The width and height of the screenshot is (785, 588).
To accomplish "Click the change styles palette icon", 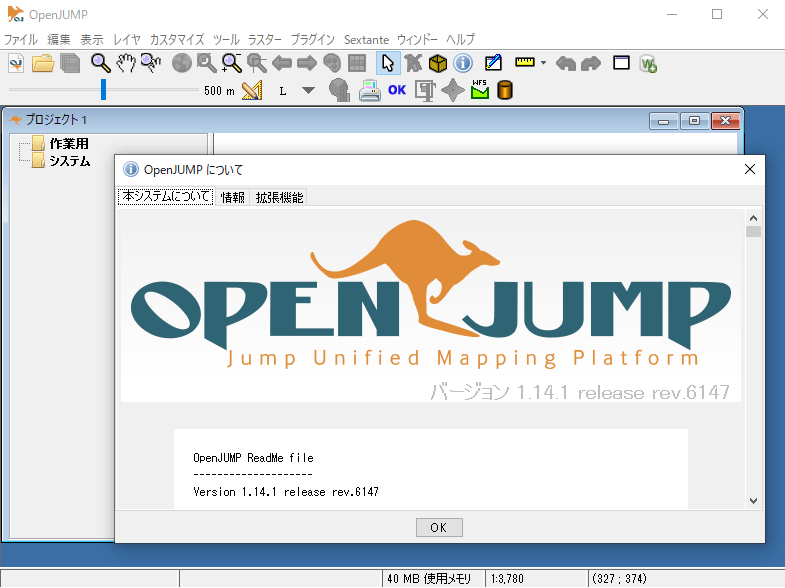I will 332,64.
